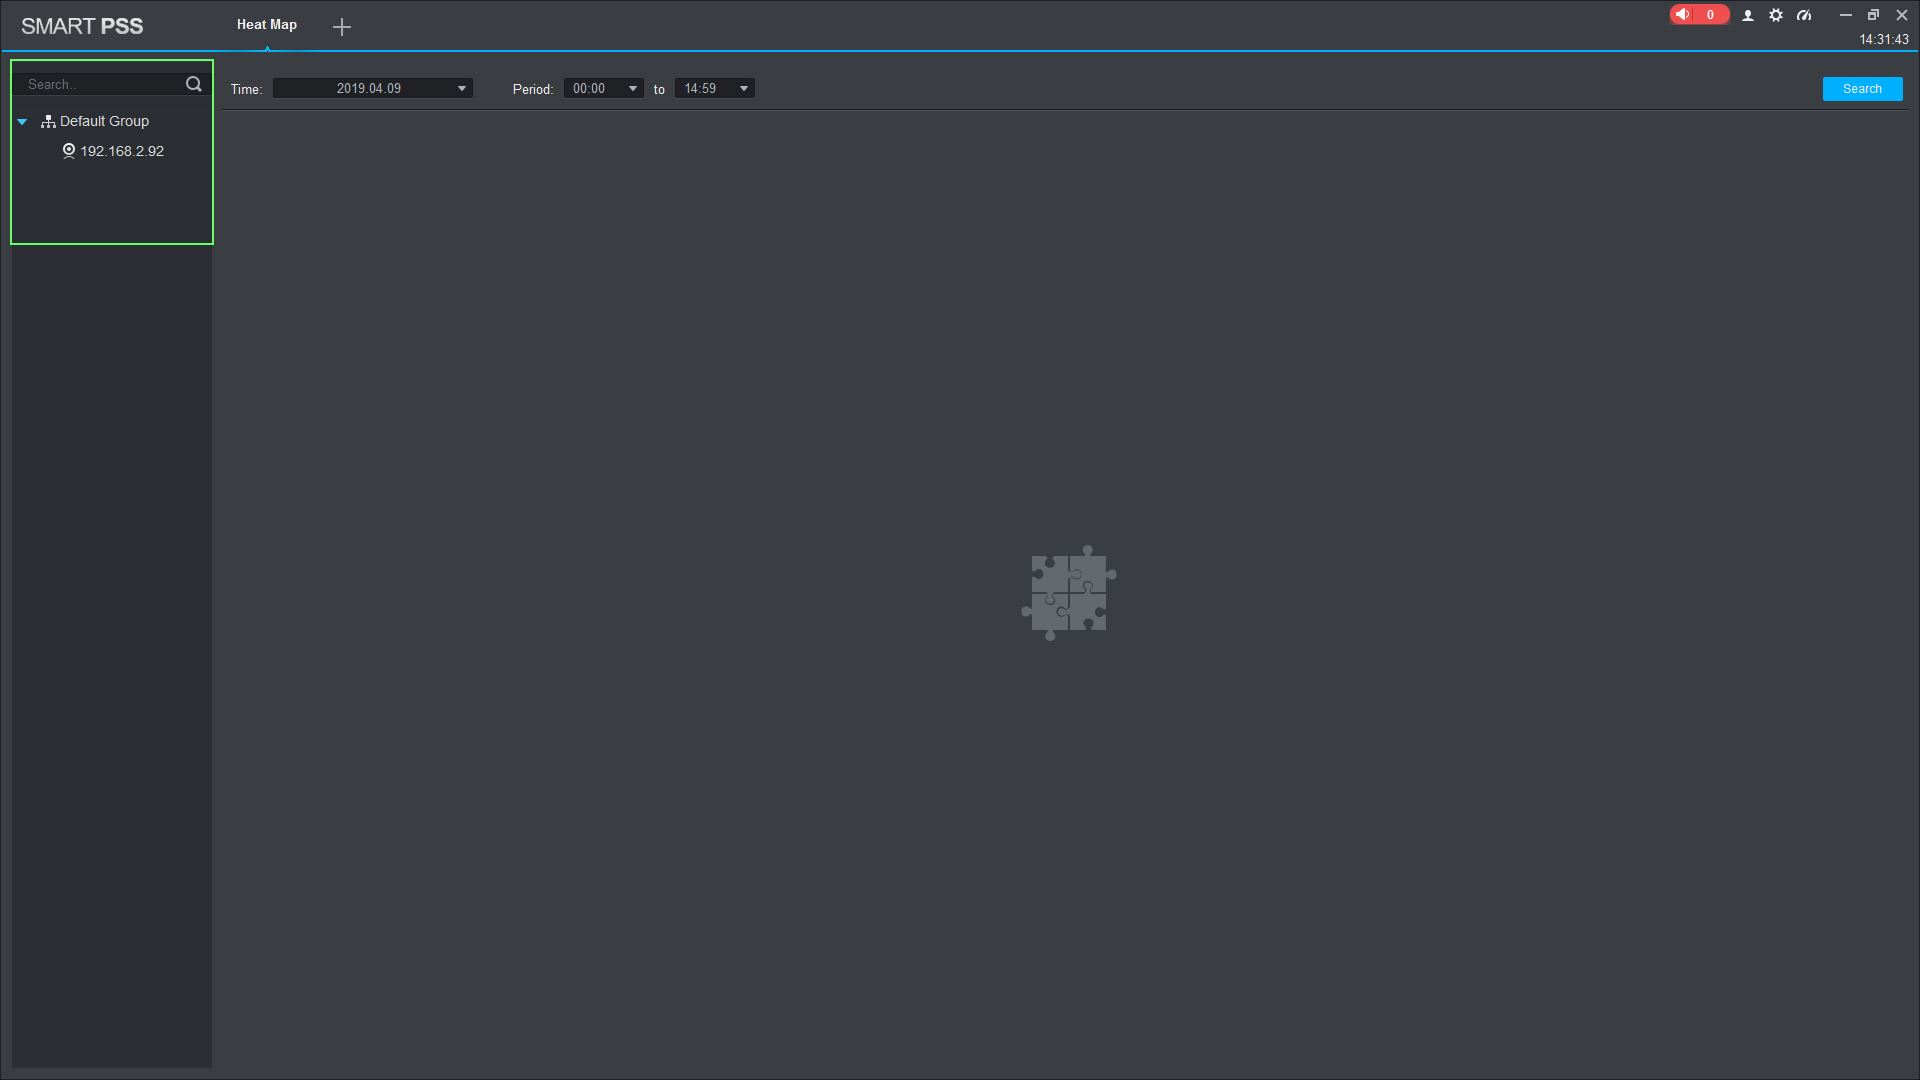Viewport: 1920px width, 1080px height.
Task: Focus the device Search input field
Action: pos(100,85)
